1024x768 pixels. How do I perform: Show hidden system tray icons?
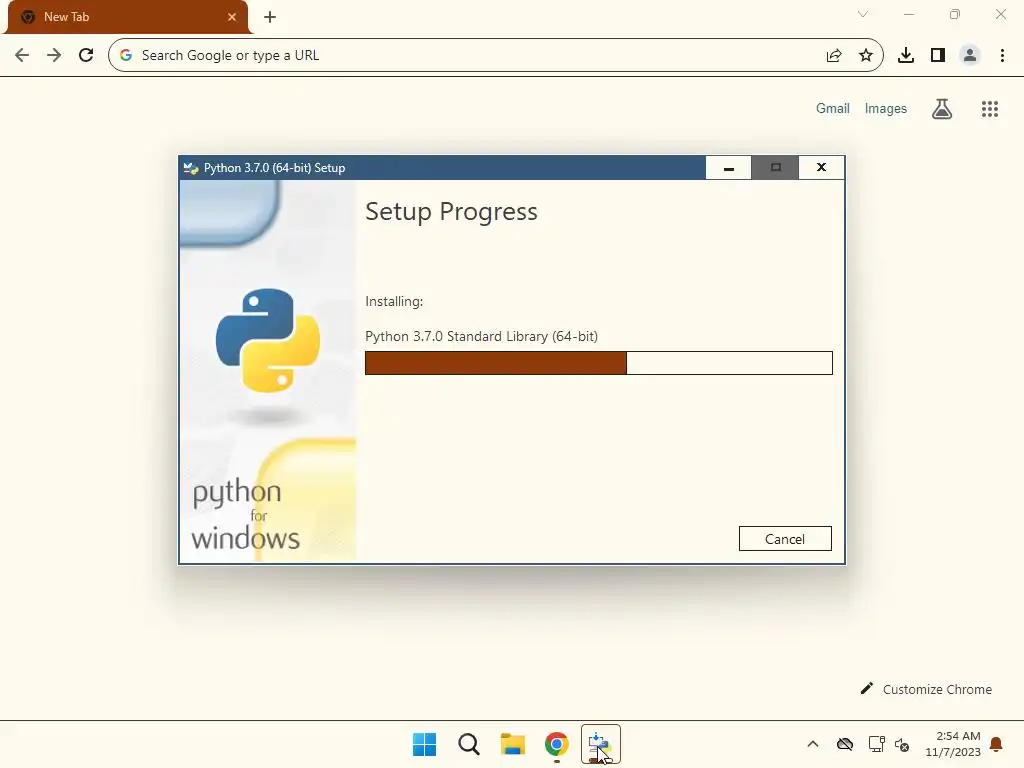tap(813, 744)
